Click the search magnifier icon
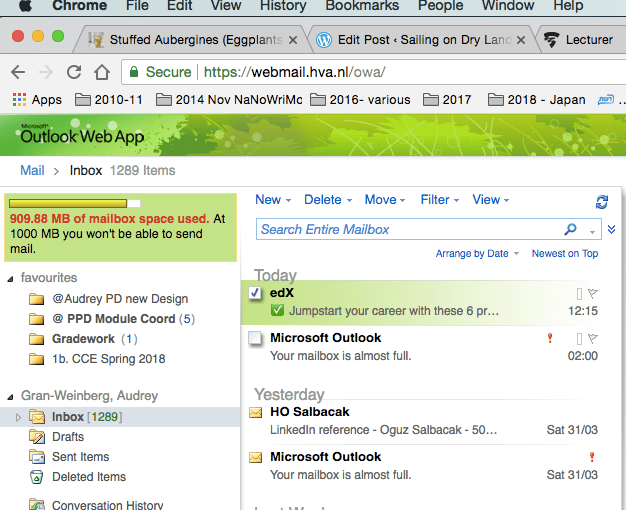The image size is (626, 510). pyautogui.click(x=571, y=229)
